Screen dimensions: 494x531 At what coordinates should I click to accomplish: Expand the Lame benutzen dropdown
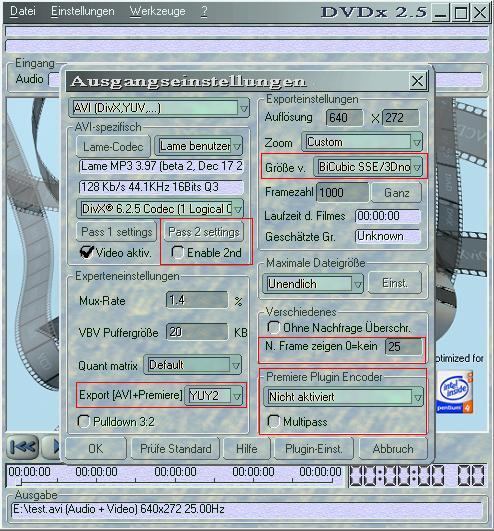click(198, 146)
